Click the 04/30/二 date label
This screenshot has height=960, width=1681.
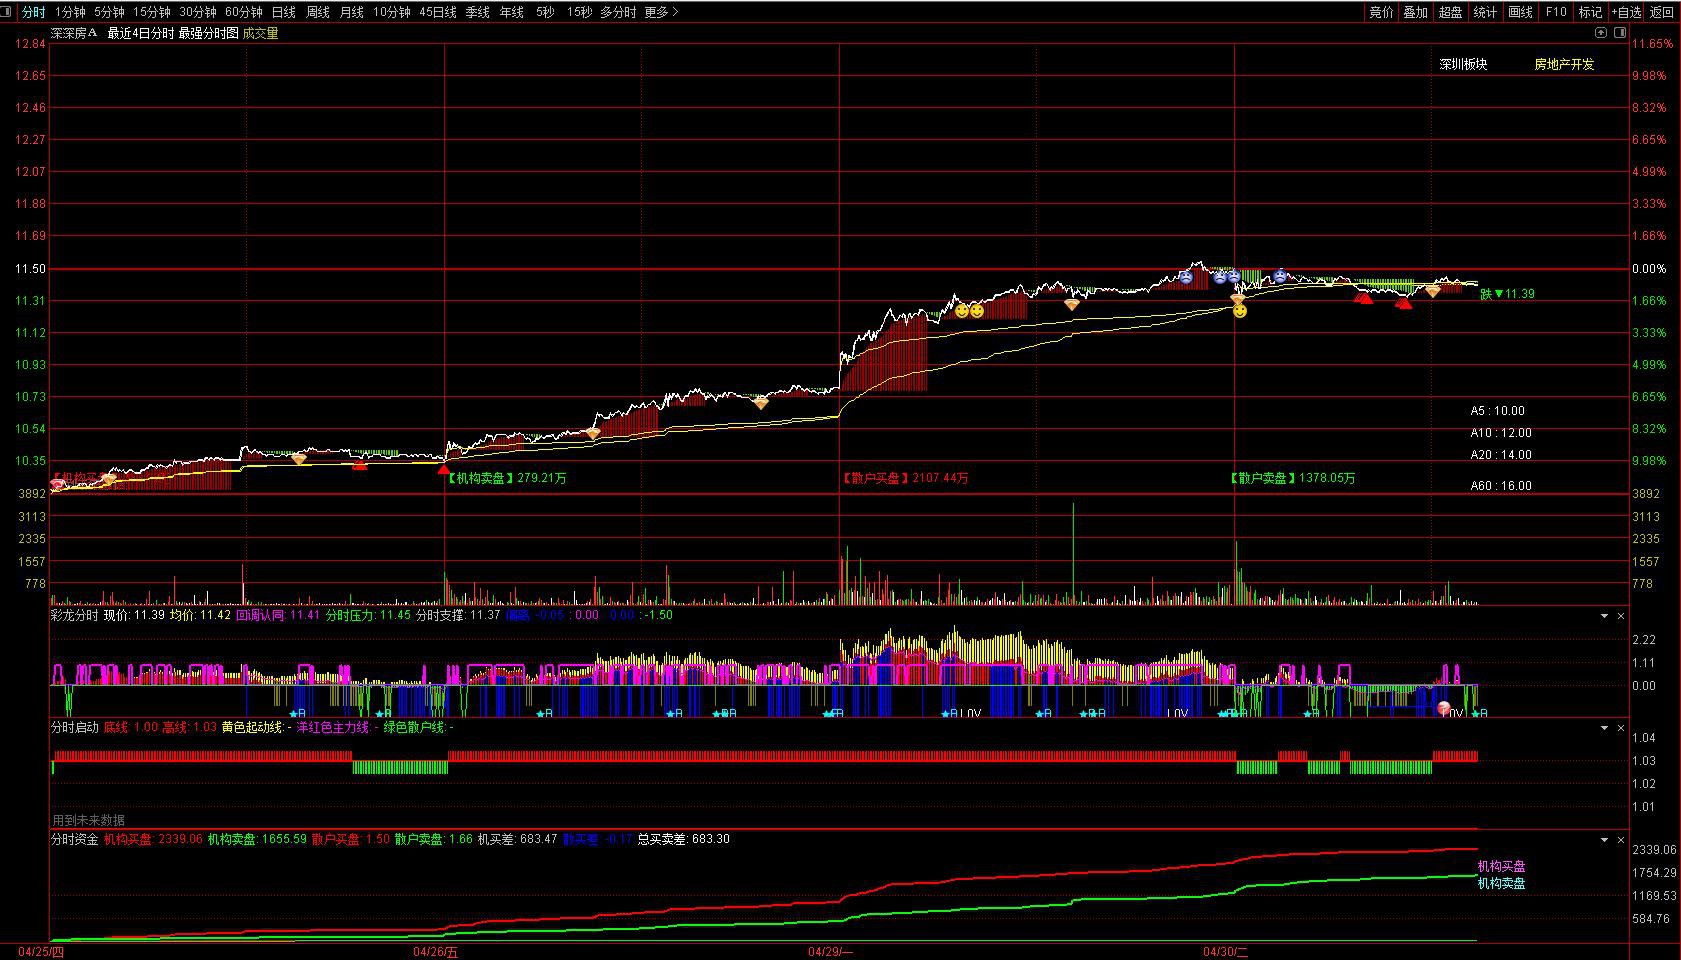click(1226, 952)
